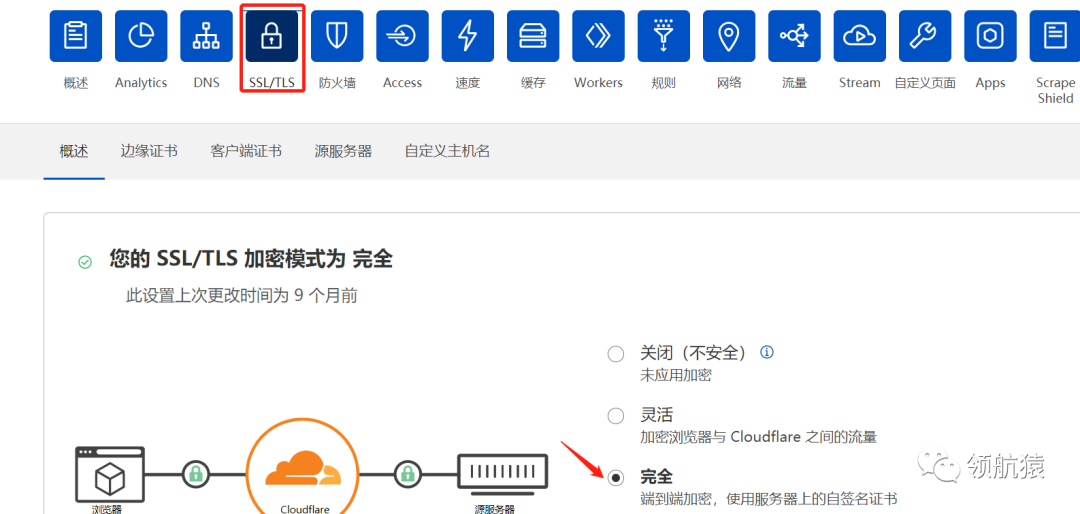Switch to the 概述 sub-tab
1080x514 pixels.
[74, 151]
